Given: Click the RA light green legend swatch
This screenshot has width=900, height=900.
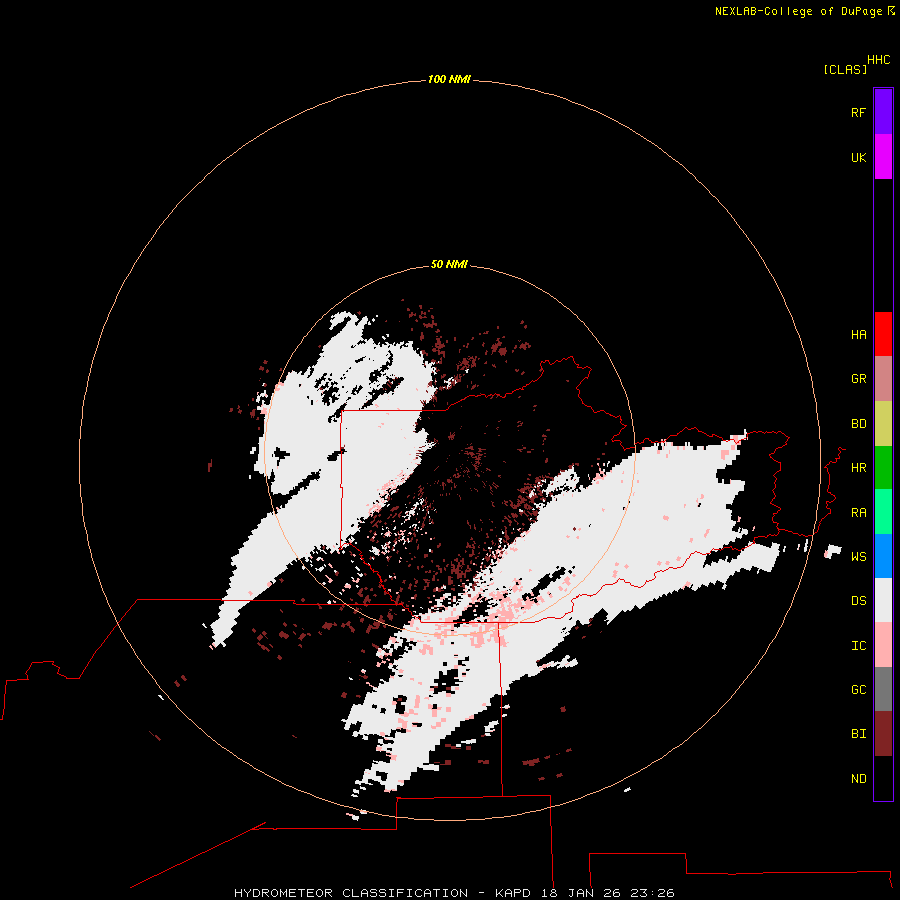Looking at the screenshot, I should [883, 512].
